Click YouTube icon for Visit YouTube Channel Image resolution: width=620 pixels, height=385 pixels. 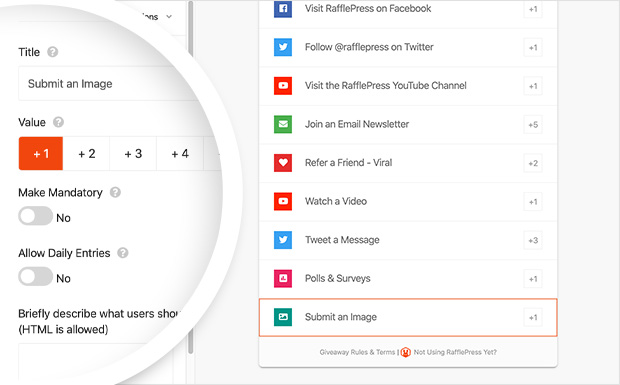coord(283,85)
